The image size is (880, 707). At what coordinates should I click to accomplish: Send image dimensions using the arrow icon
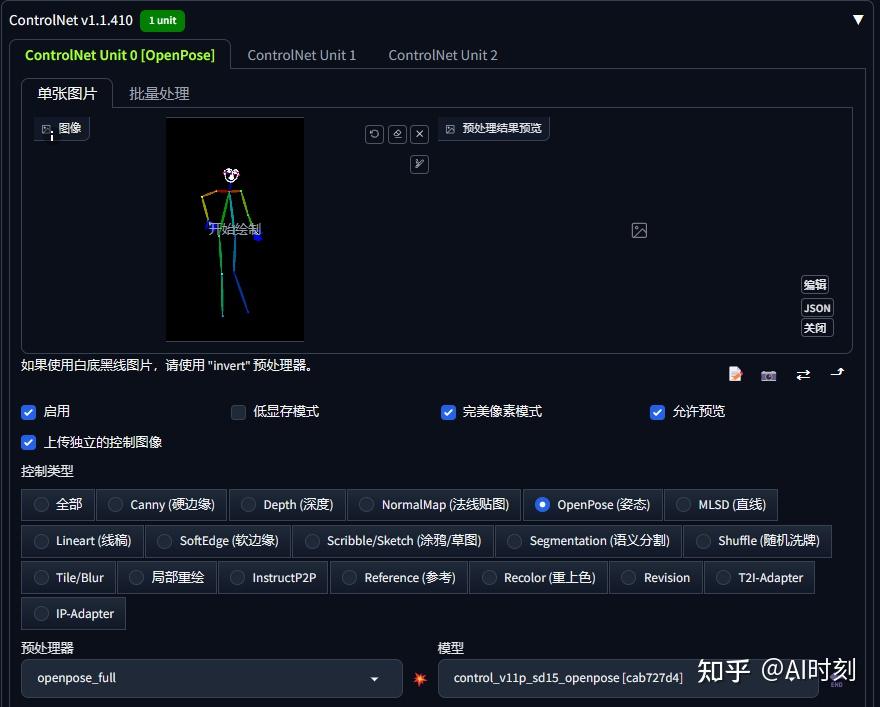tap(837, 374)
